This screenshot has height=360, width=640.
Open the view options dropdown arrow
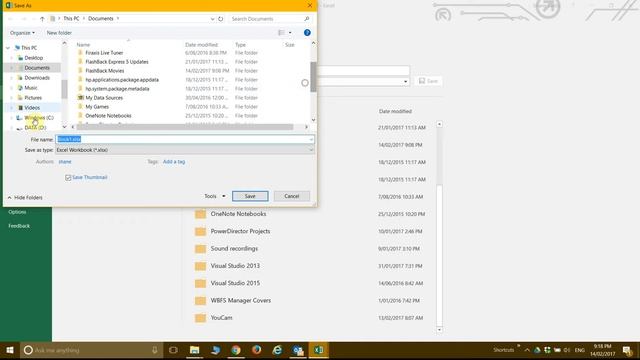pos(290,33)
